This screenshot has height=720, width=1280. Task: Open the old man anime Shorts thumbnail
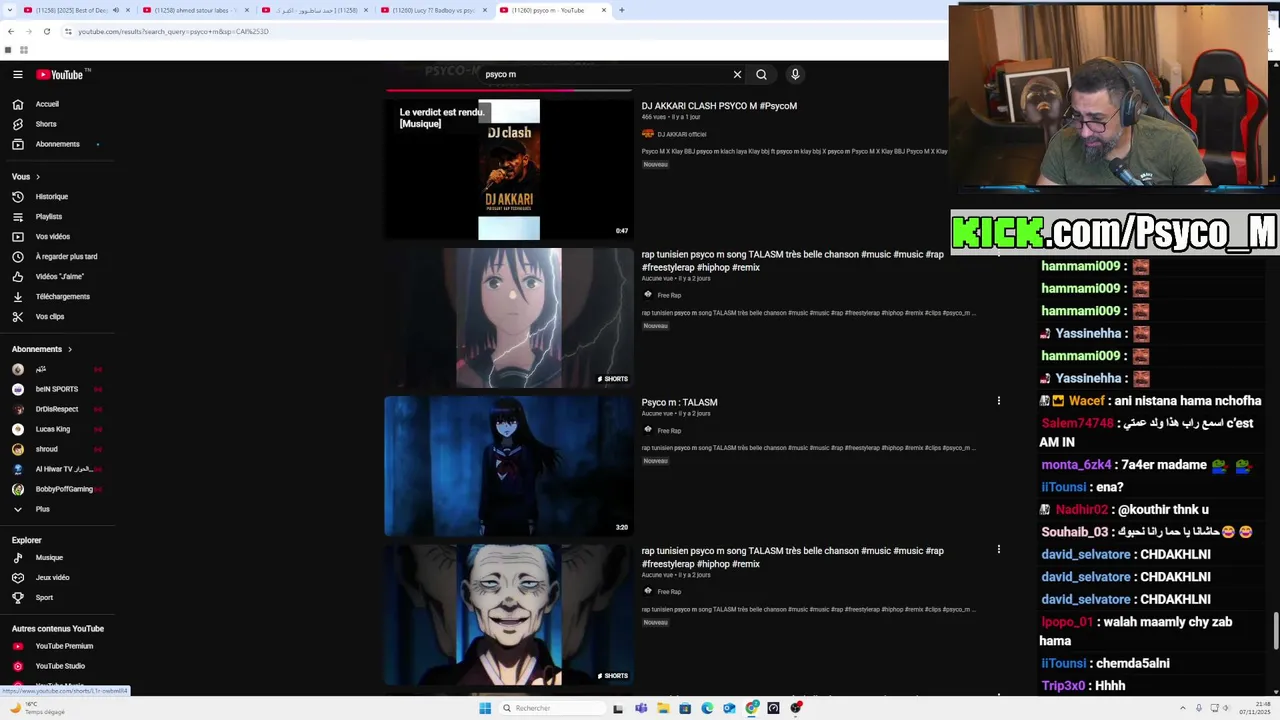pos(509,615)
